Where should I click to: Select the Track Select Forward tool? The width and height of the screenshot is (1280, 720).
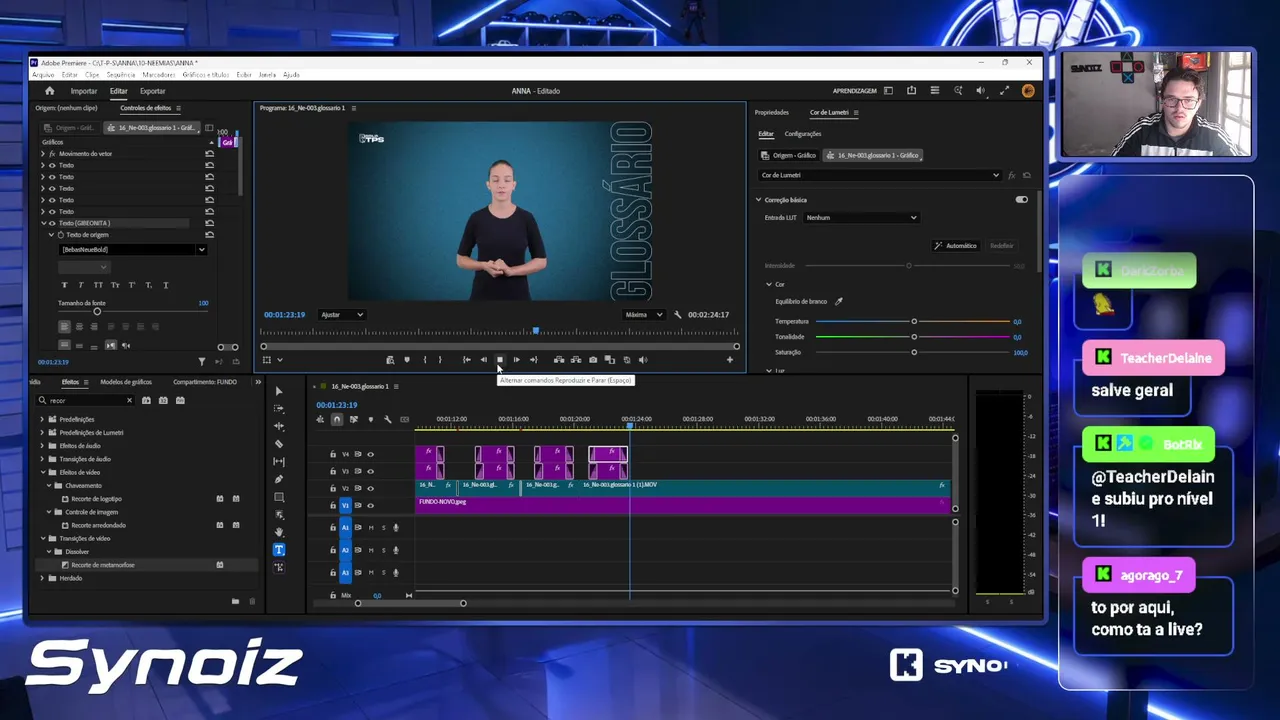[279, 409]
